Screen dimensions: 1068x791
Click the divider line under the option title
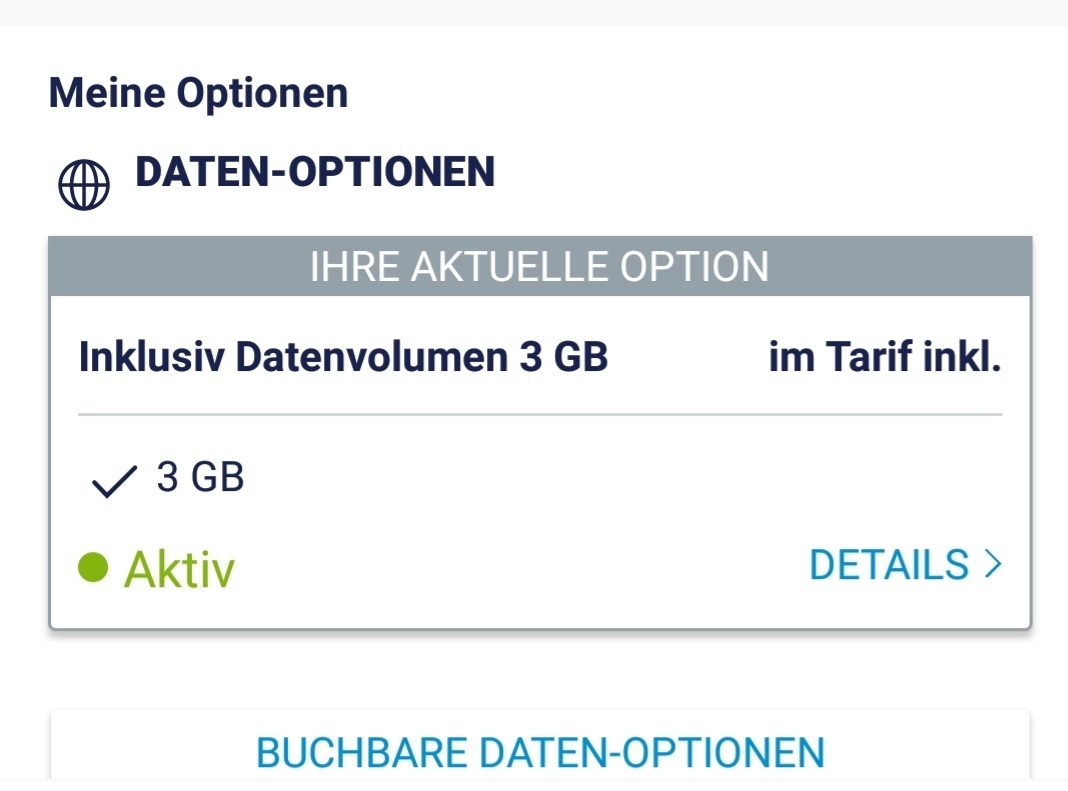pos(540,414)
